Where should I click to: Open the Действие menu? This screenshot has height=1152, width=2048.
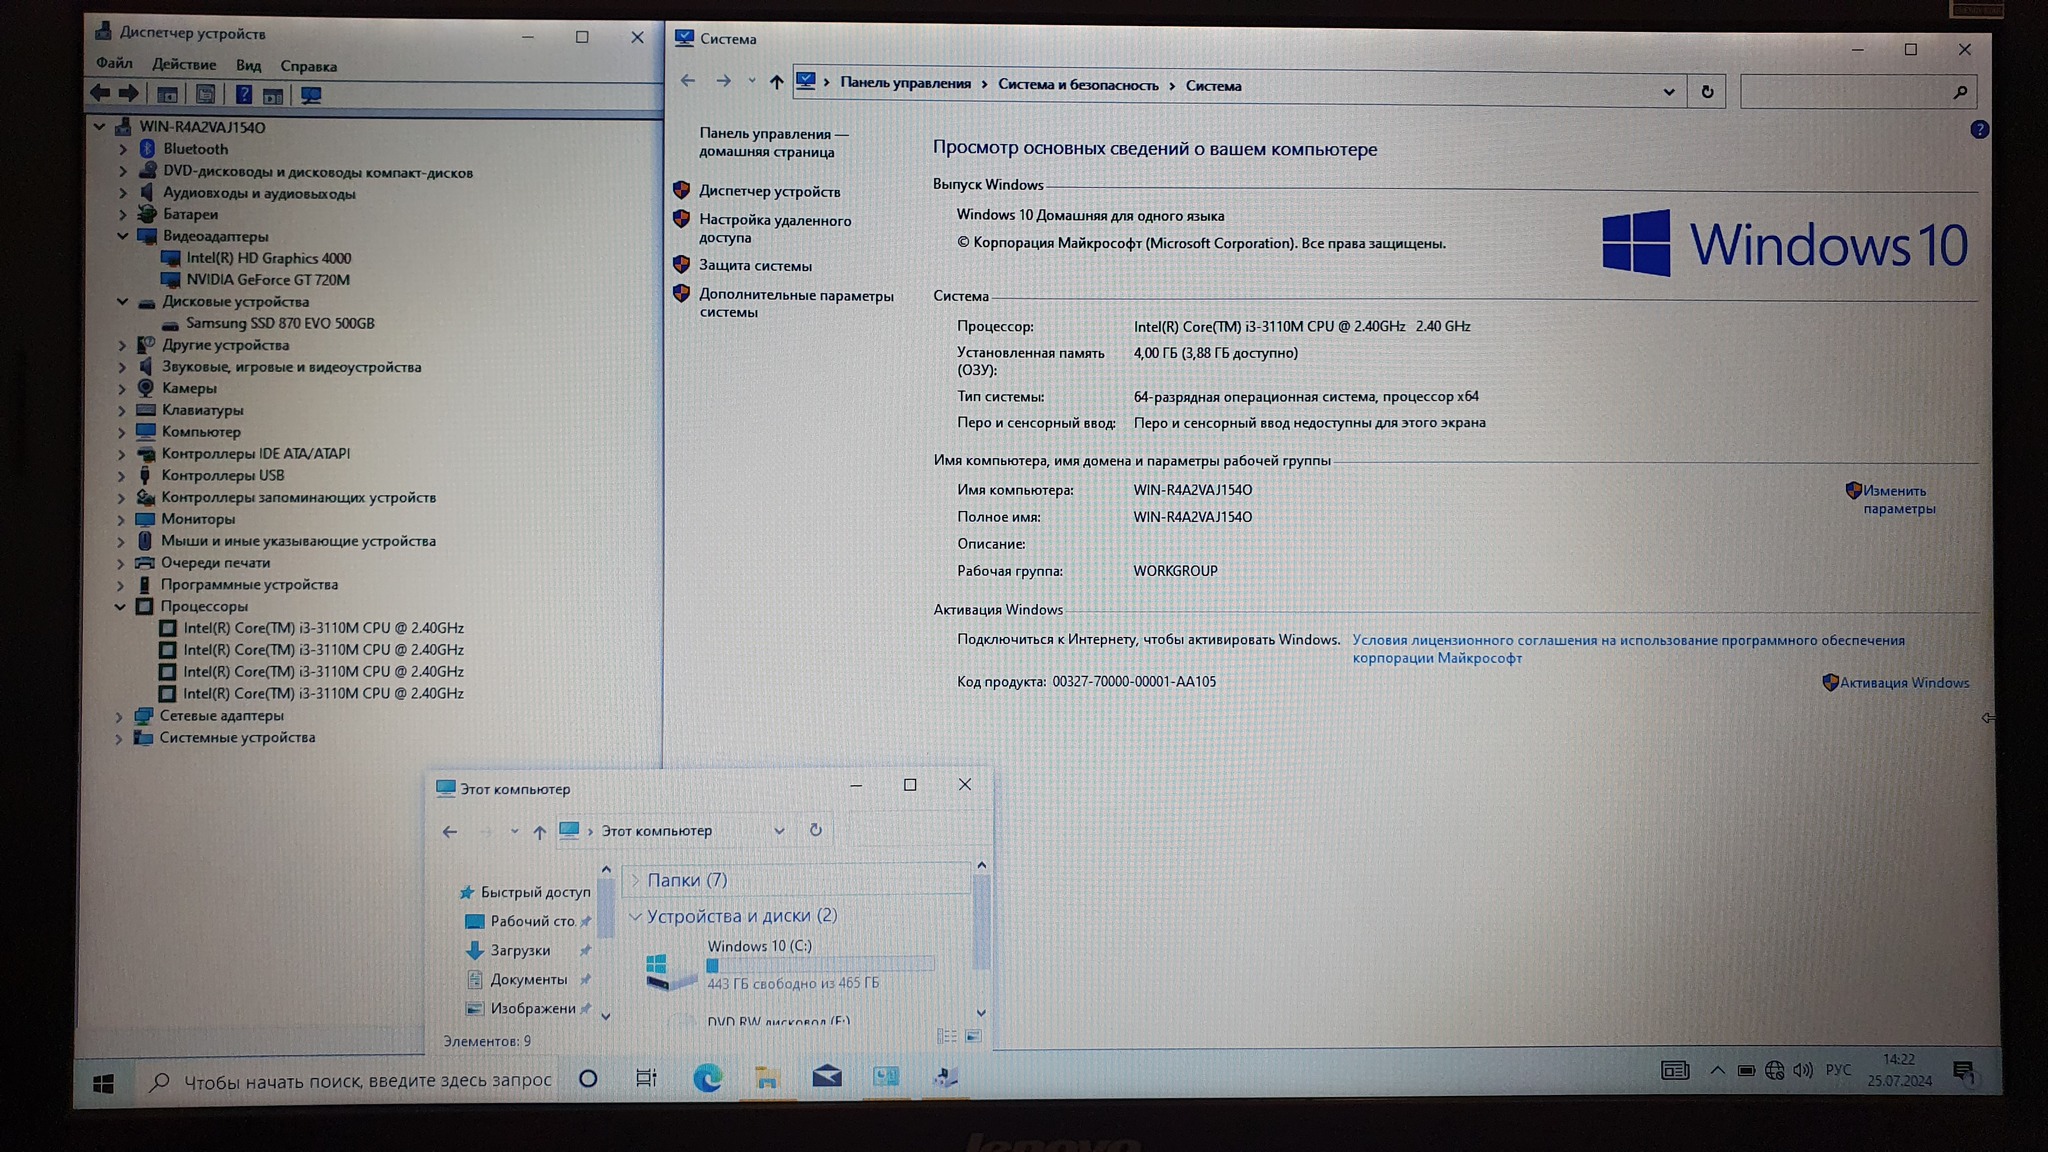coord(184,65)
